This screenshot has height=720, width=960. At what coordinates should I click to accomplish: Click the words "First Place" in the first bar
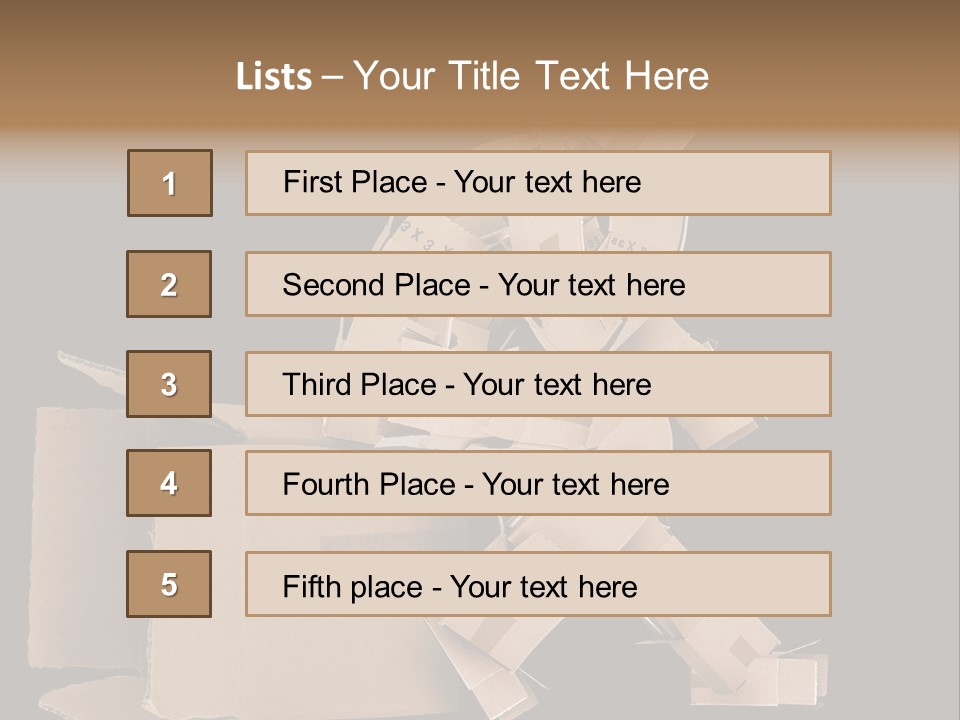pyautogui.click(x=354, y=182)
